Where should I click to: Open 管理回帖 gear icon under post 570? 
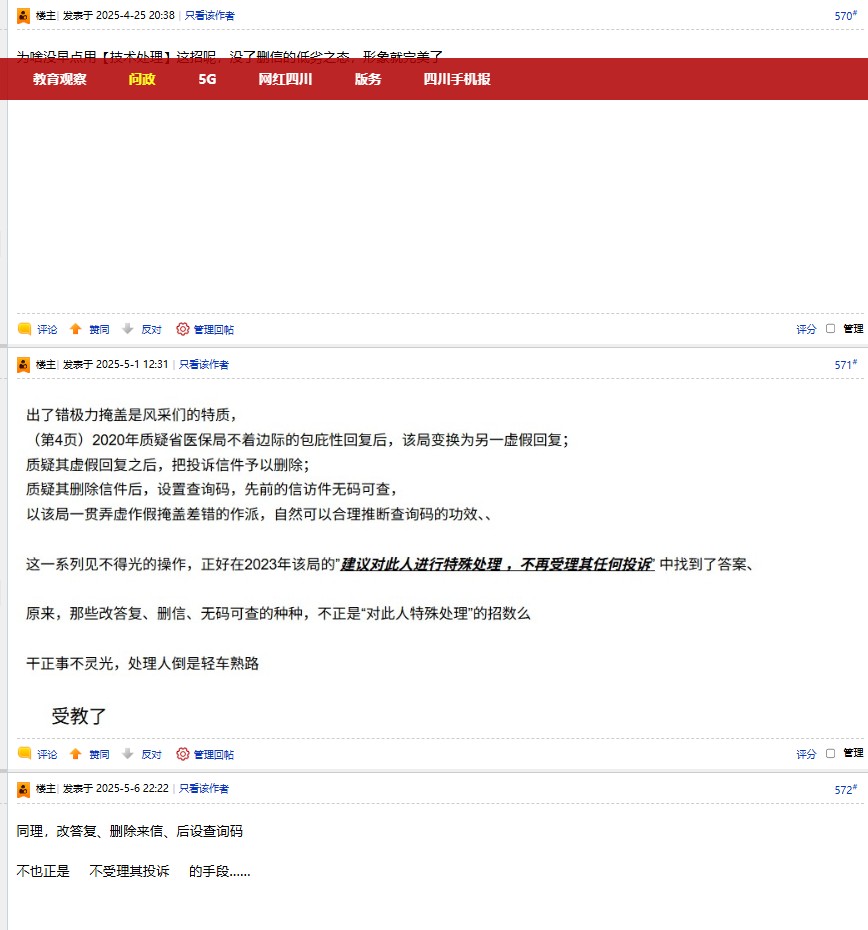(x=183, y=329)
